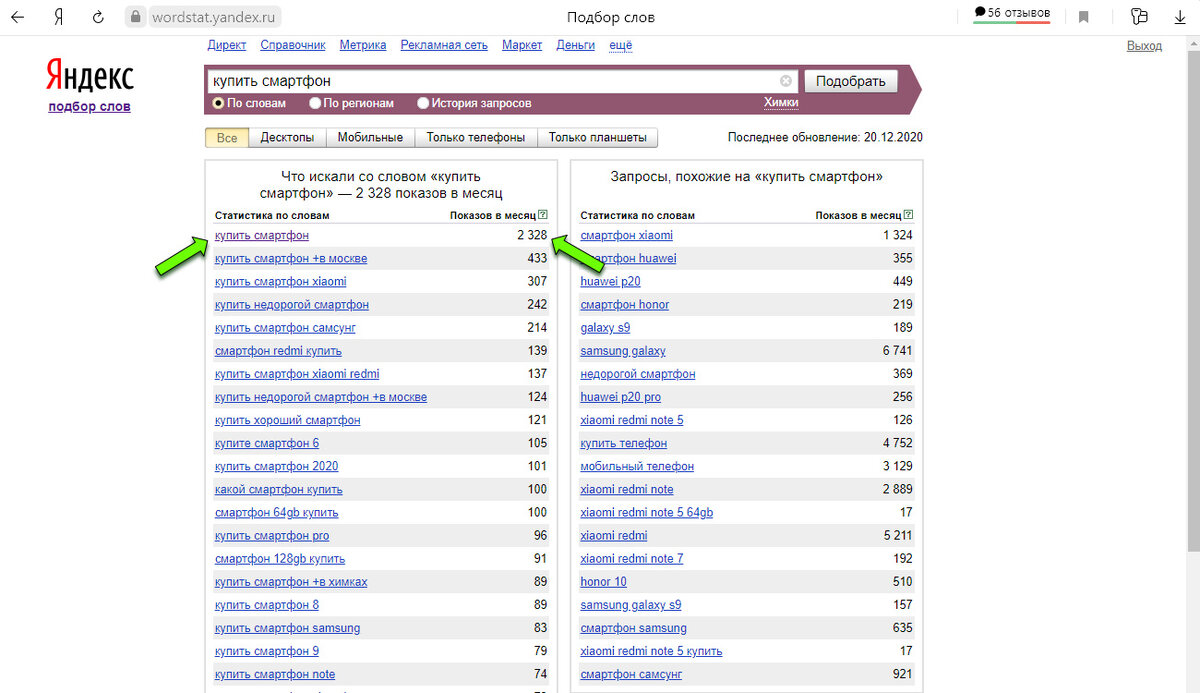Expand the ещё menu
The width and height of the screenshot is (1200, 693).
[621, 45]
